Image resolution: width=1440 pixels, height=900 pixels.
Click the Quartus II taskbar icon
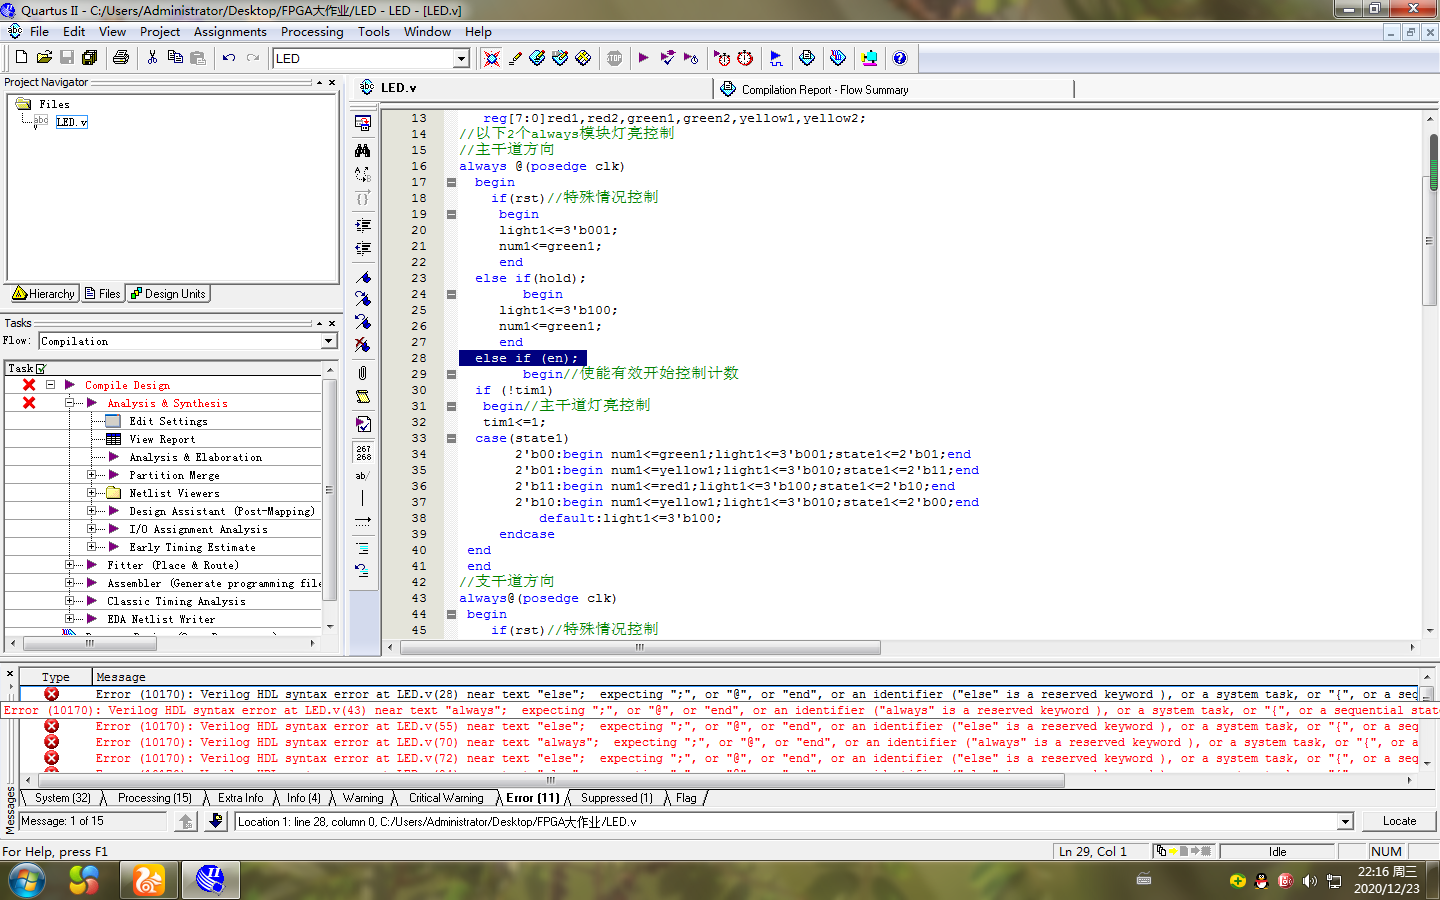pos(210,880)
